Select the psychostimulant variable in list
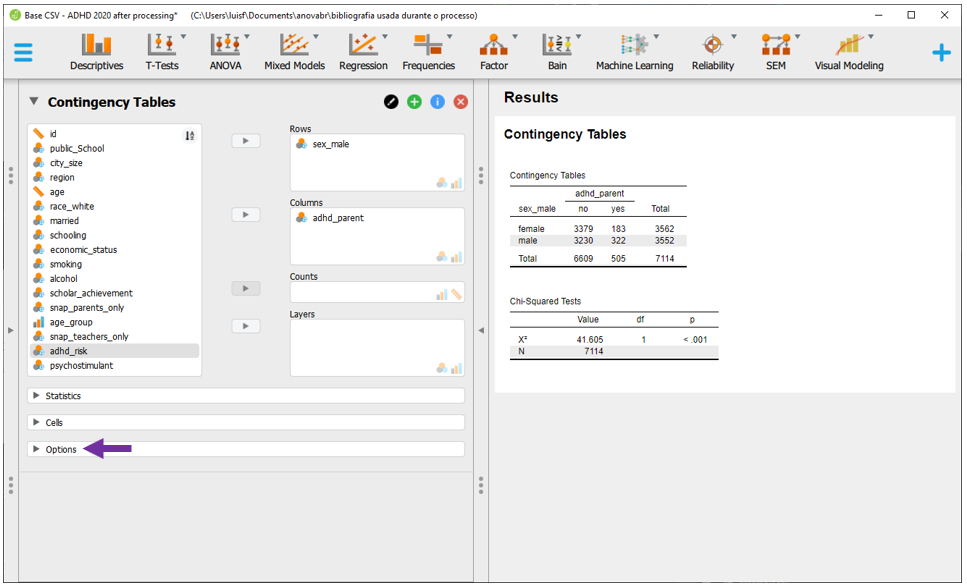The image size is (967, 586). click(81, 366)
